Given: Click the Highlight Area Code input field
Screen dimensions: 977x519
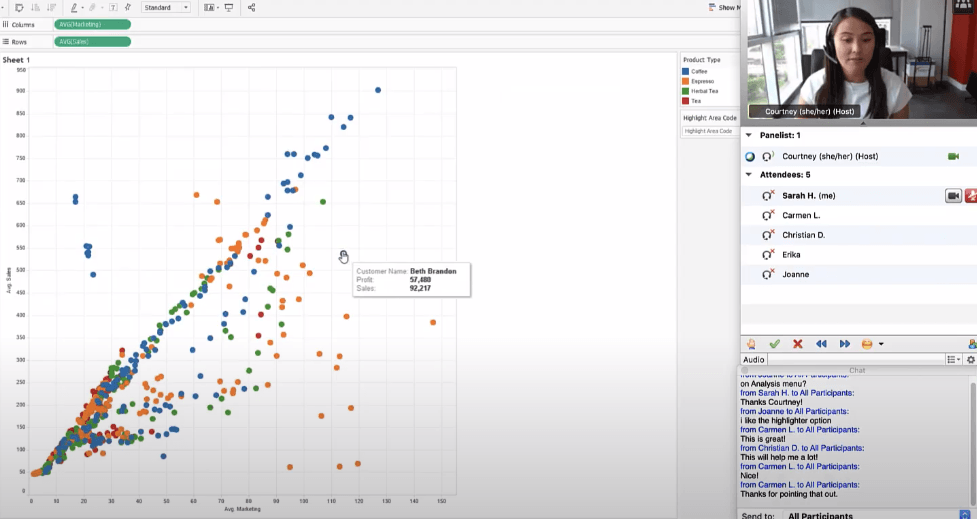Looking at the screenshot, I should [710, 131].
